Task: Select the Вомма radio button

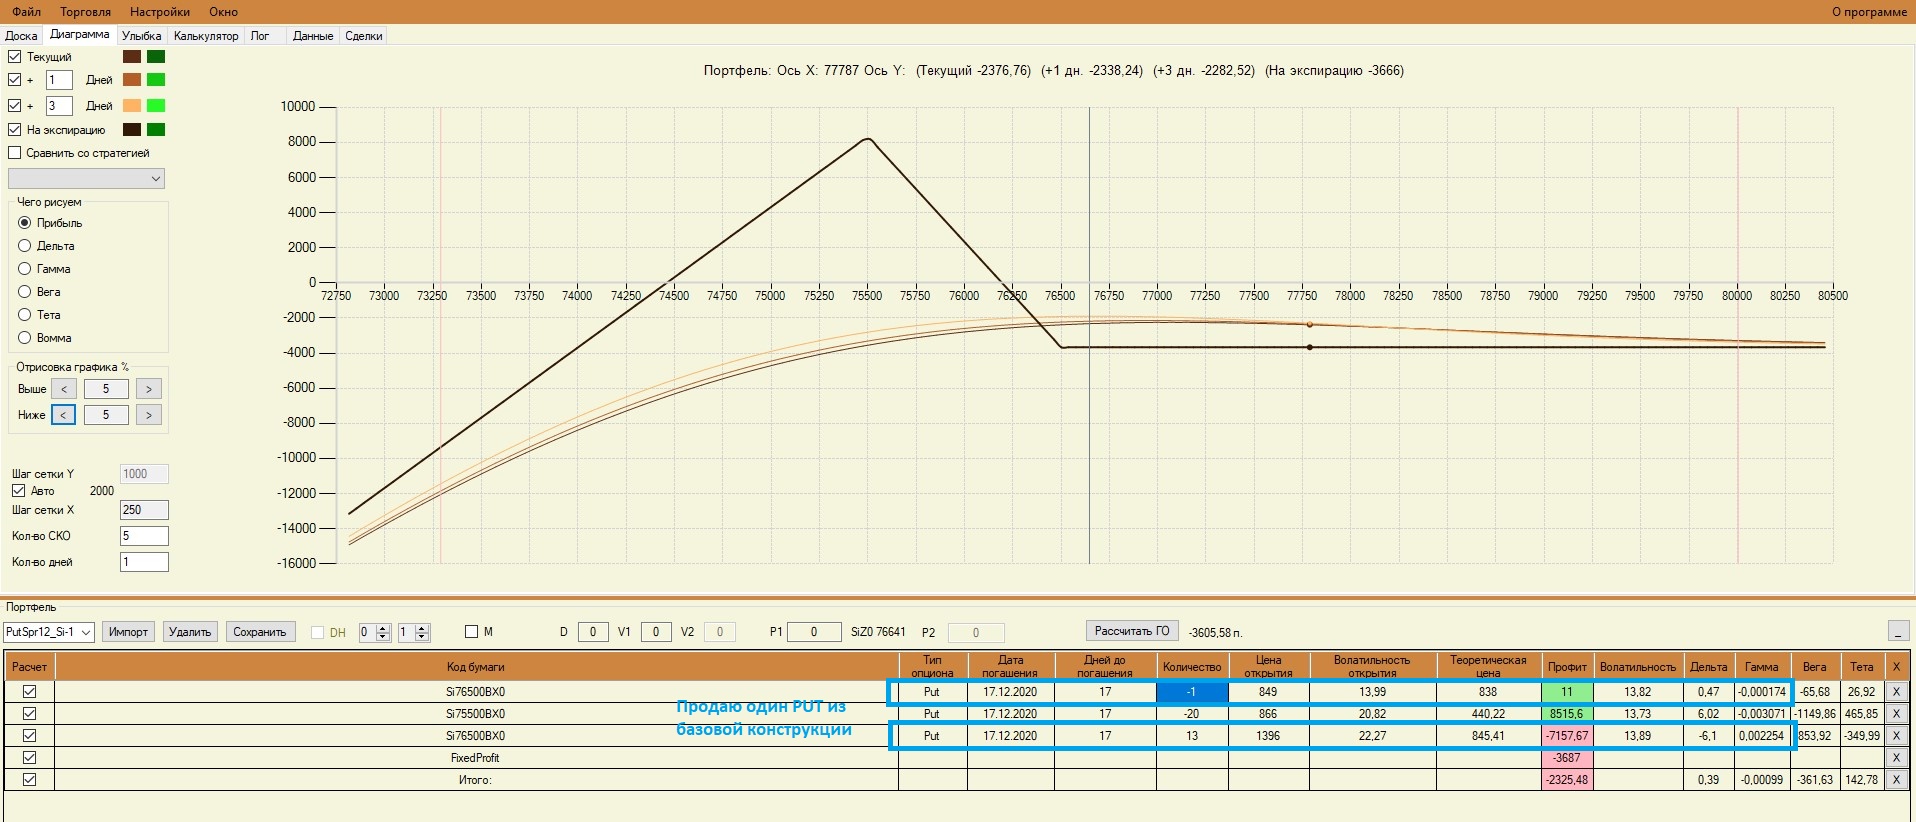Action: pyautogui.click(x=25, y=338)
